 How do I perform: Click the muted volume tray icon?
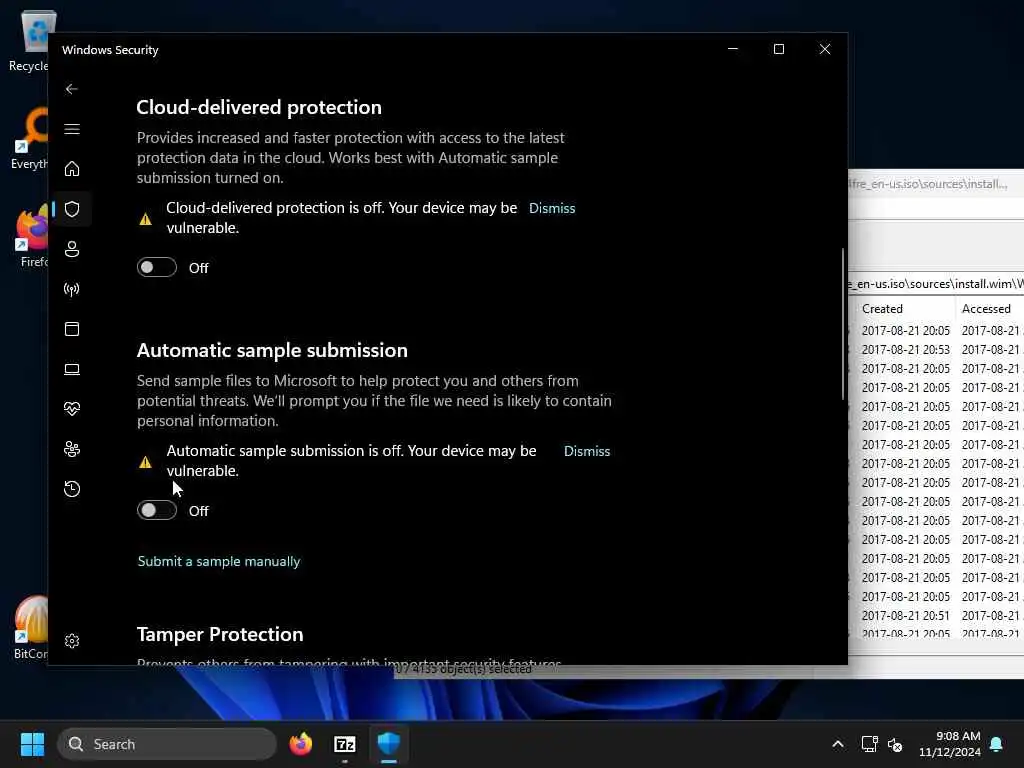895,744
